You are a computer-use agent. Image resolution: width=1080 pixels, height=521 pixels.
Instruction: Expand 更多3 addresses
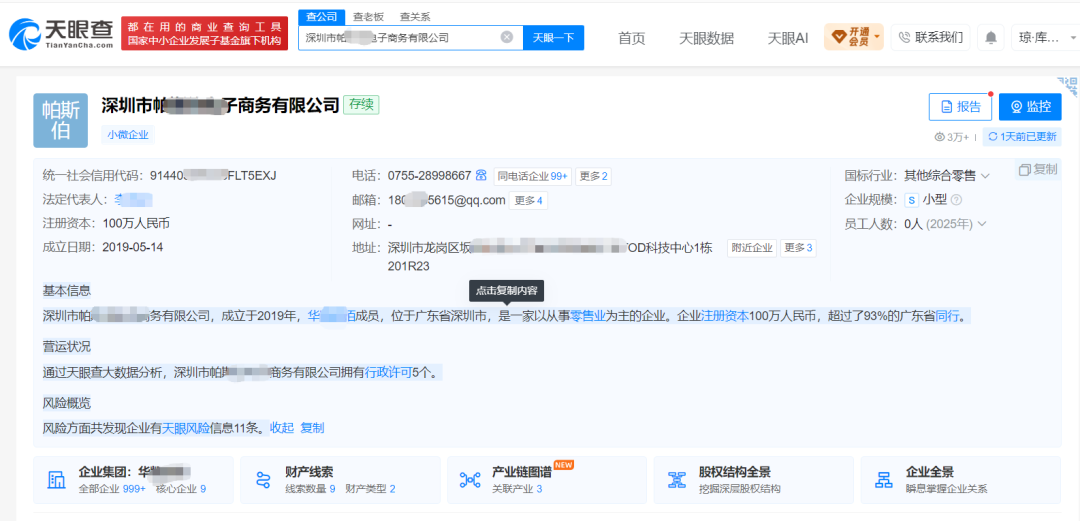(x=798, y=248)
